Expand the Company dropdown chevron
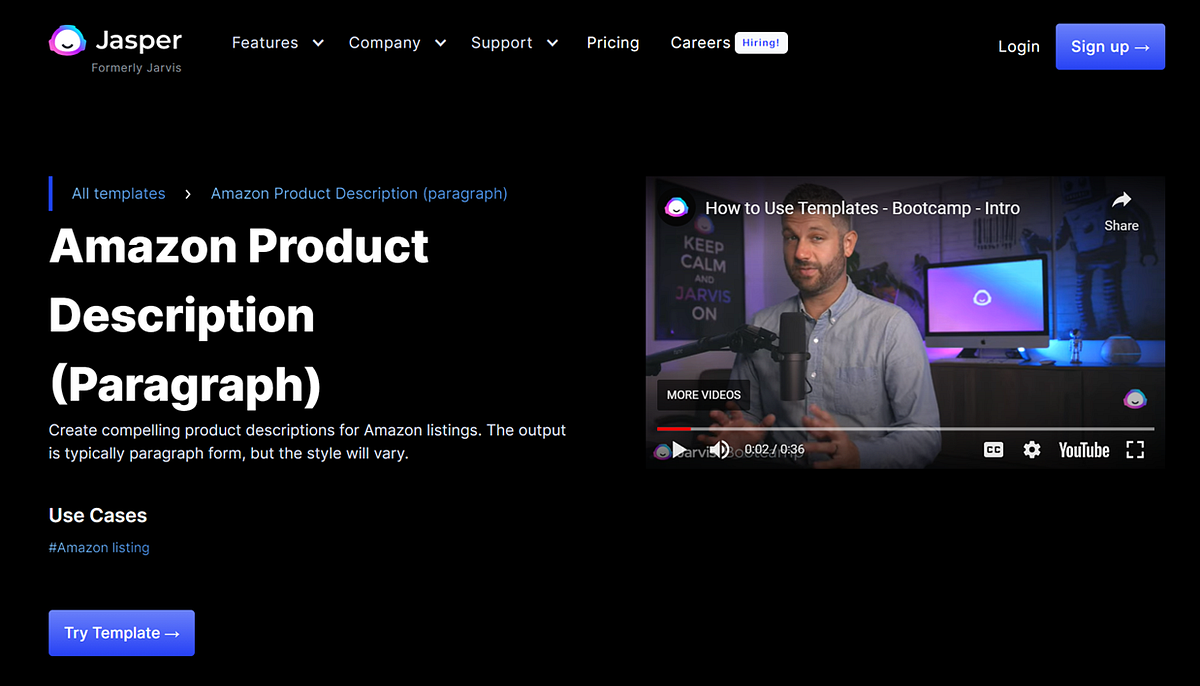Screen dimensions: 1200x686 click(440, 43)
